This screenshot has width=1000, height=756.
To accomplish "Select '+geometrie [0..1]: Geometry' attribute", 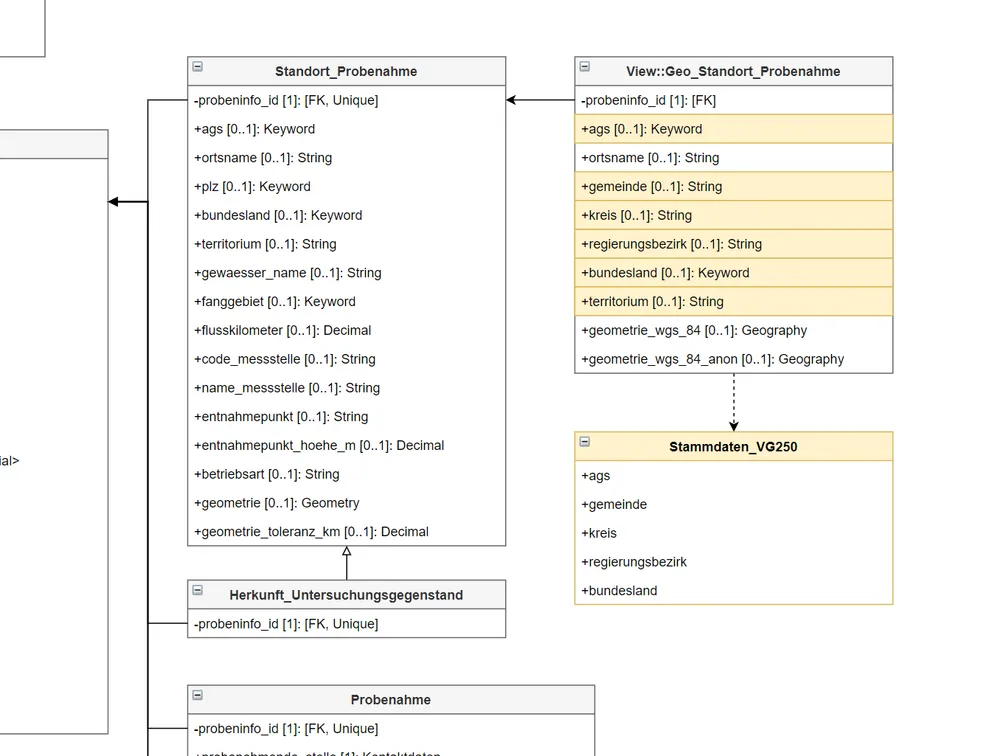I will (346, 502).
